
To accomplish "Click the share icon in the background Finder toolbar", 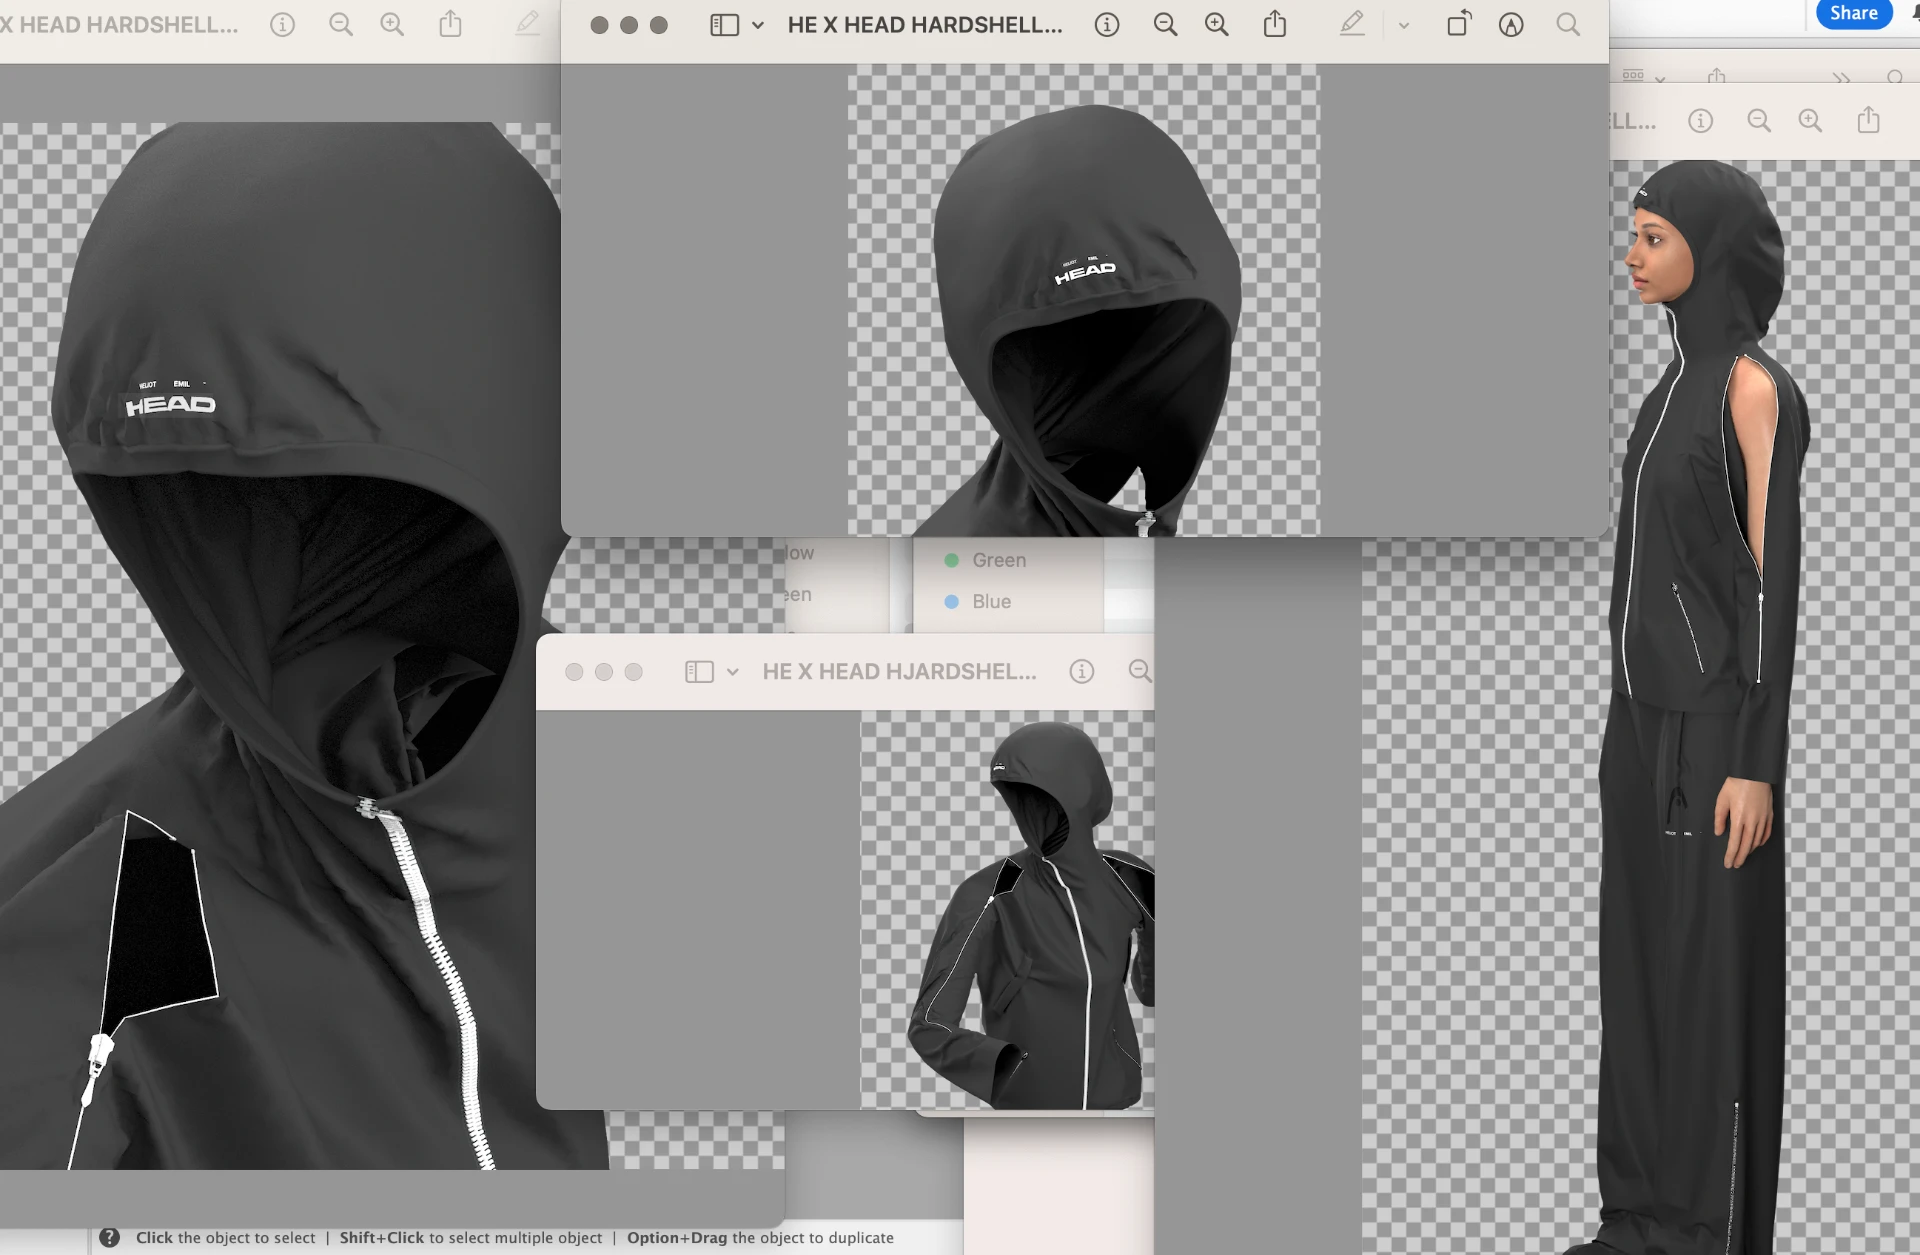I will (x=1717, y=76).
